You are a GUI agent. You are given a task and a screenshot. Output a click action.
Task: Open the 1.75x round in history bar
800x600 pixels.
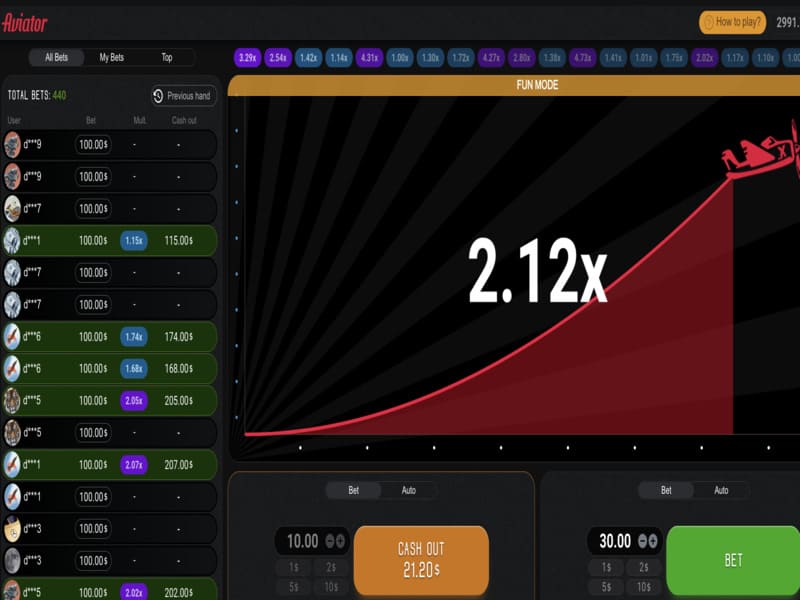coord(674,58)
